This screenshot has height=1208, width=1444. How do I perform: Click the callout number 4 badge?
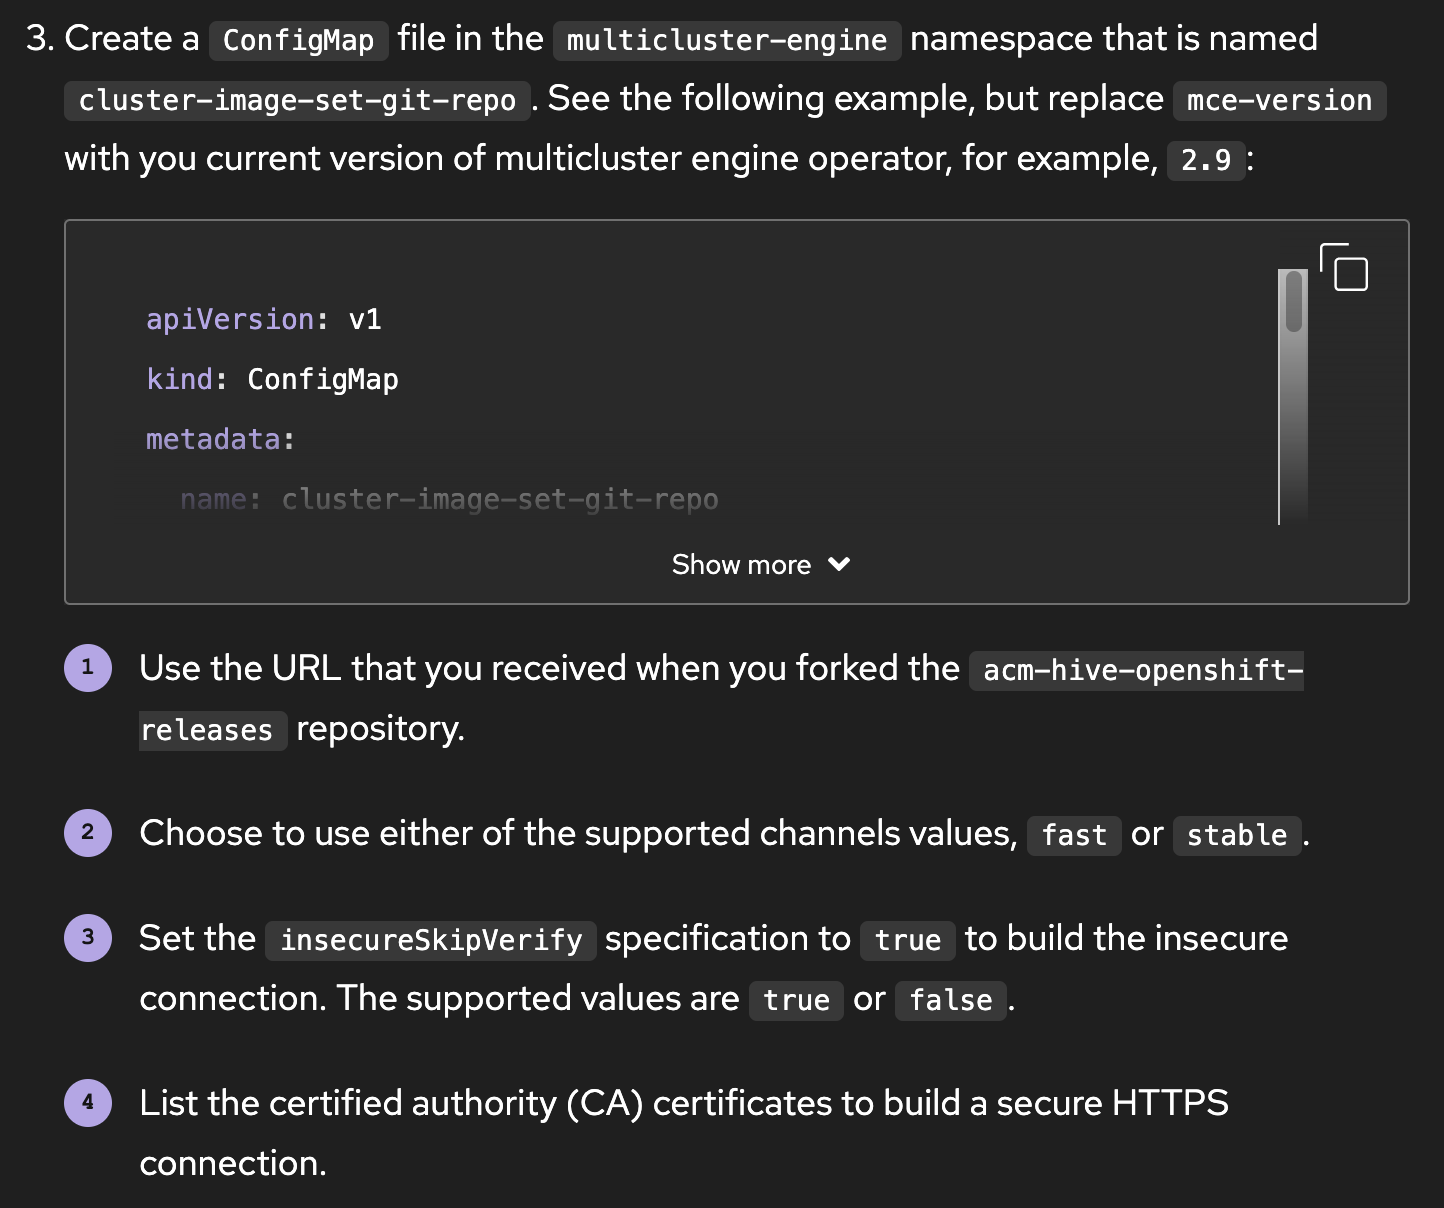pyautogui.click(x=88, y=1102)
